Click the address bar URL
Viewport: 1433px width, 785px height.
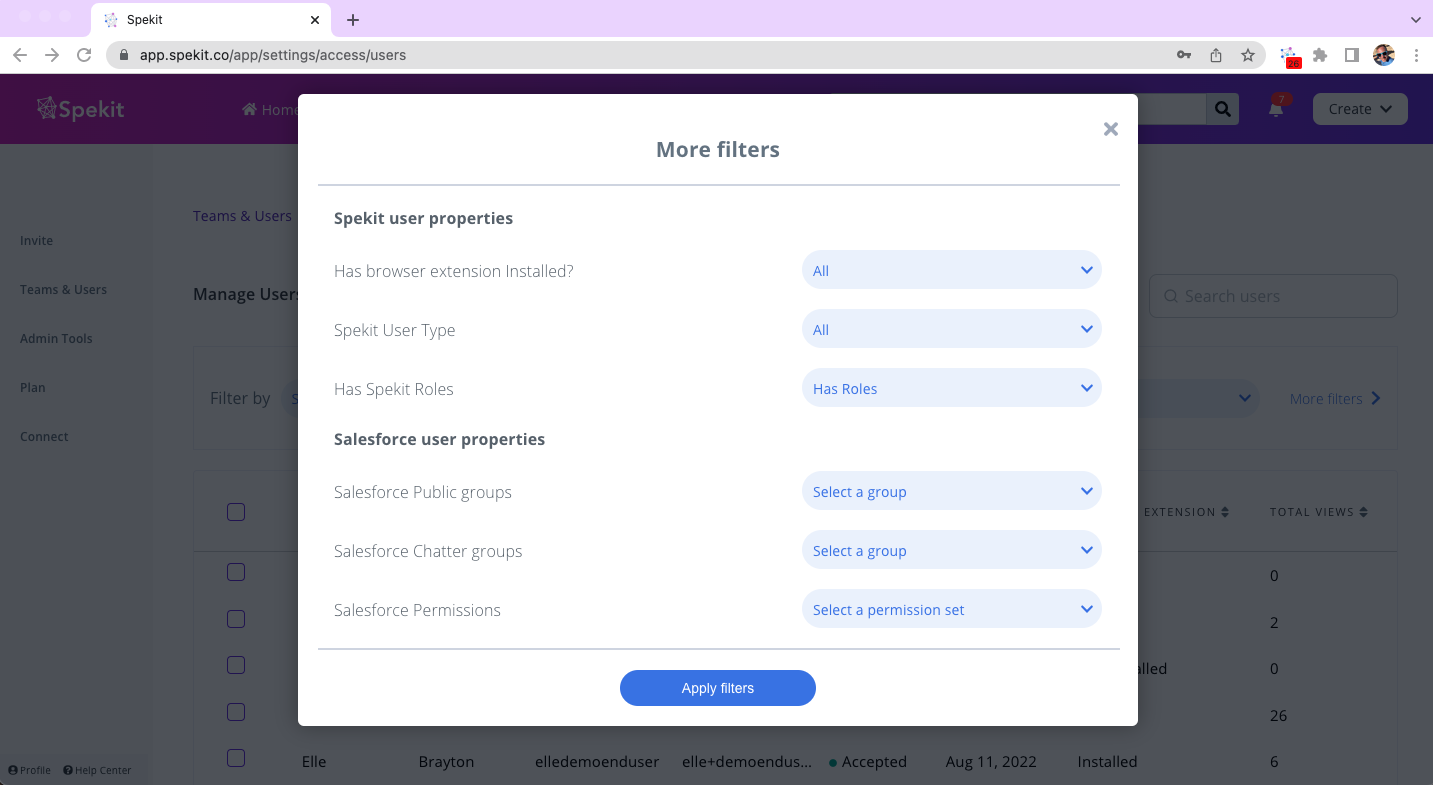coord(273,55)
